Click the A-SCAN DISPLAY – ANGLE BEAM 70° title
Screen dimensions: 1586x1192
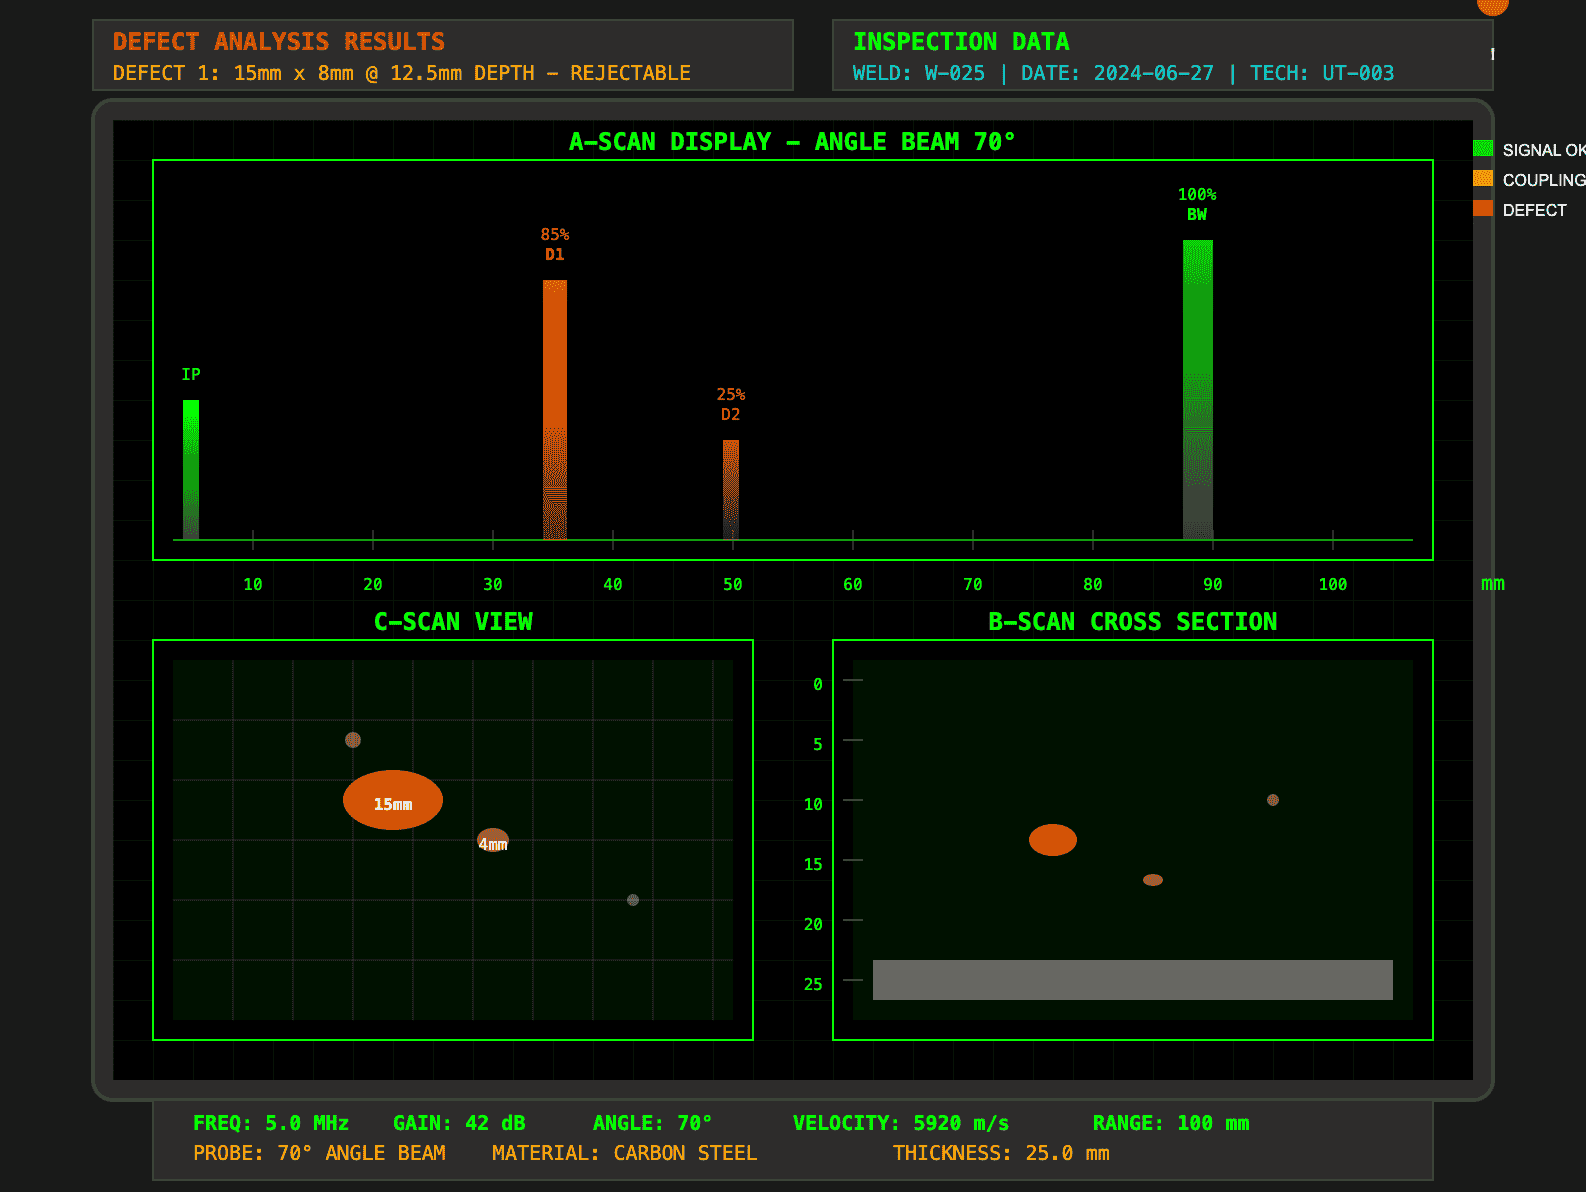792,141
